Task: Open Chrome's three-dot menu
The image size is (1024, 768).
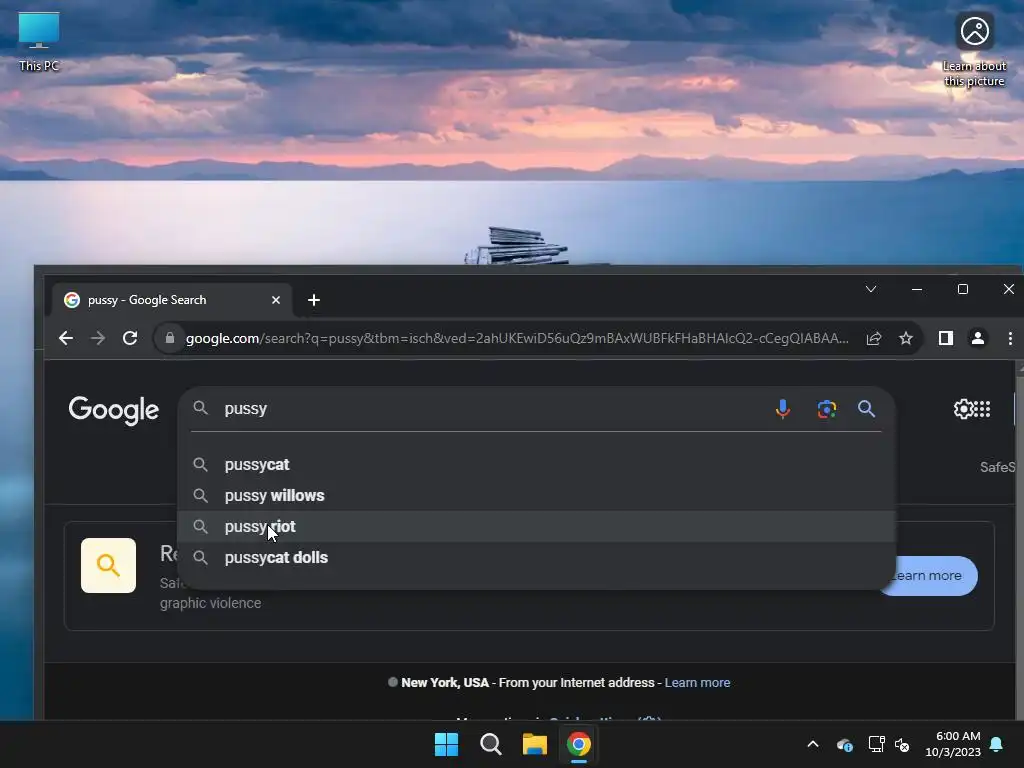Action: coord(1010,338)
